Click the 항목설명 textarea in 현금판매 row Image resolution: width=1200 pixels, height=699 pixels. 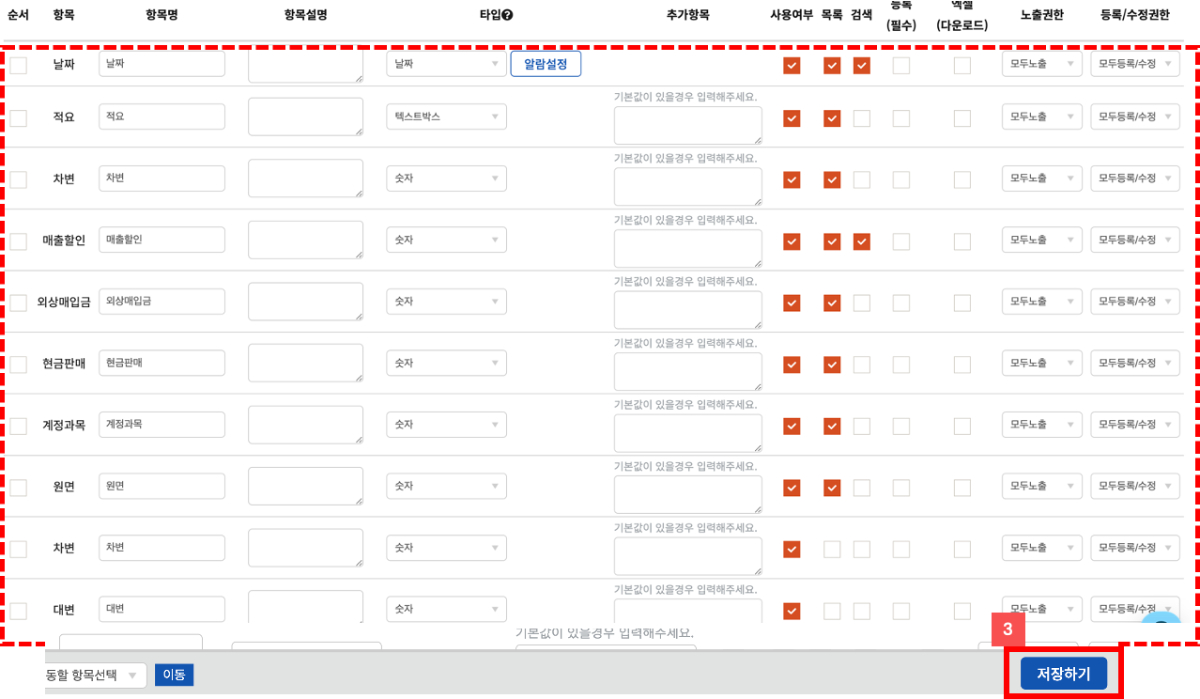pyautogui.click(x=306, y=363)
